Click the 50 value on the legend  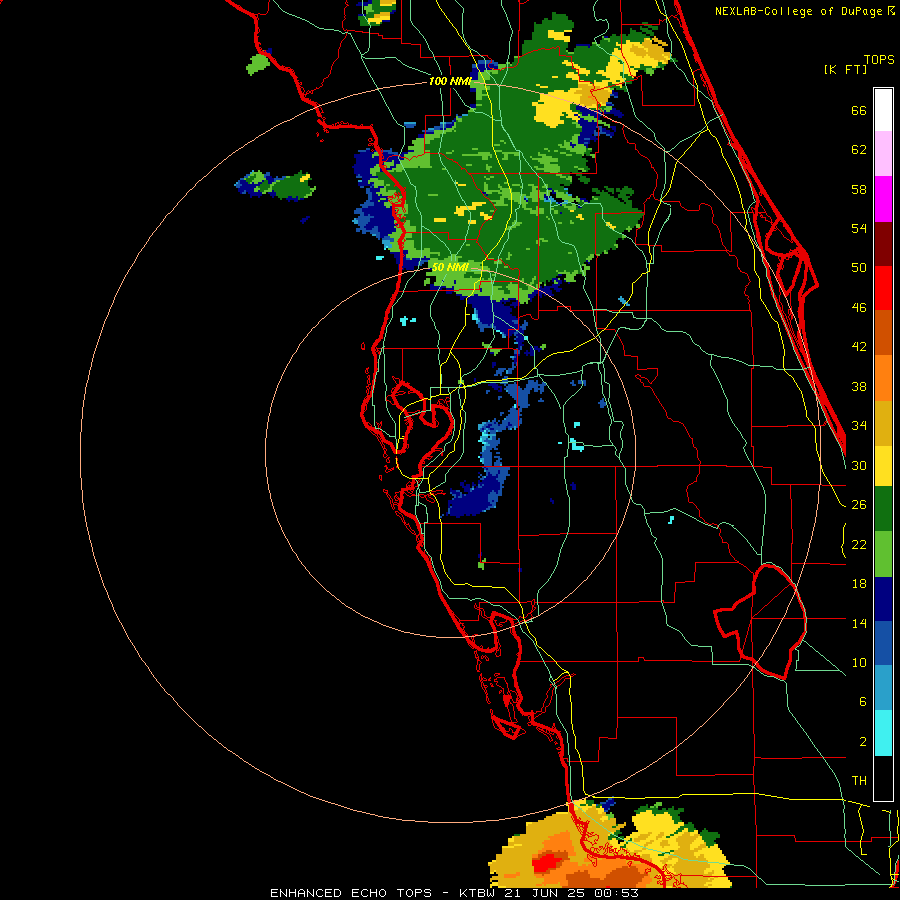coord(859,267)
